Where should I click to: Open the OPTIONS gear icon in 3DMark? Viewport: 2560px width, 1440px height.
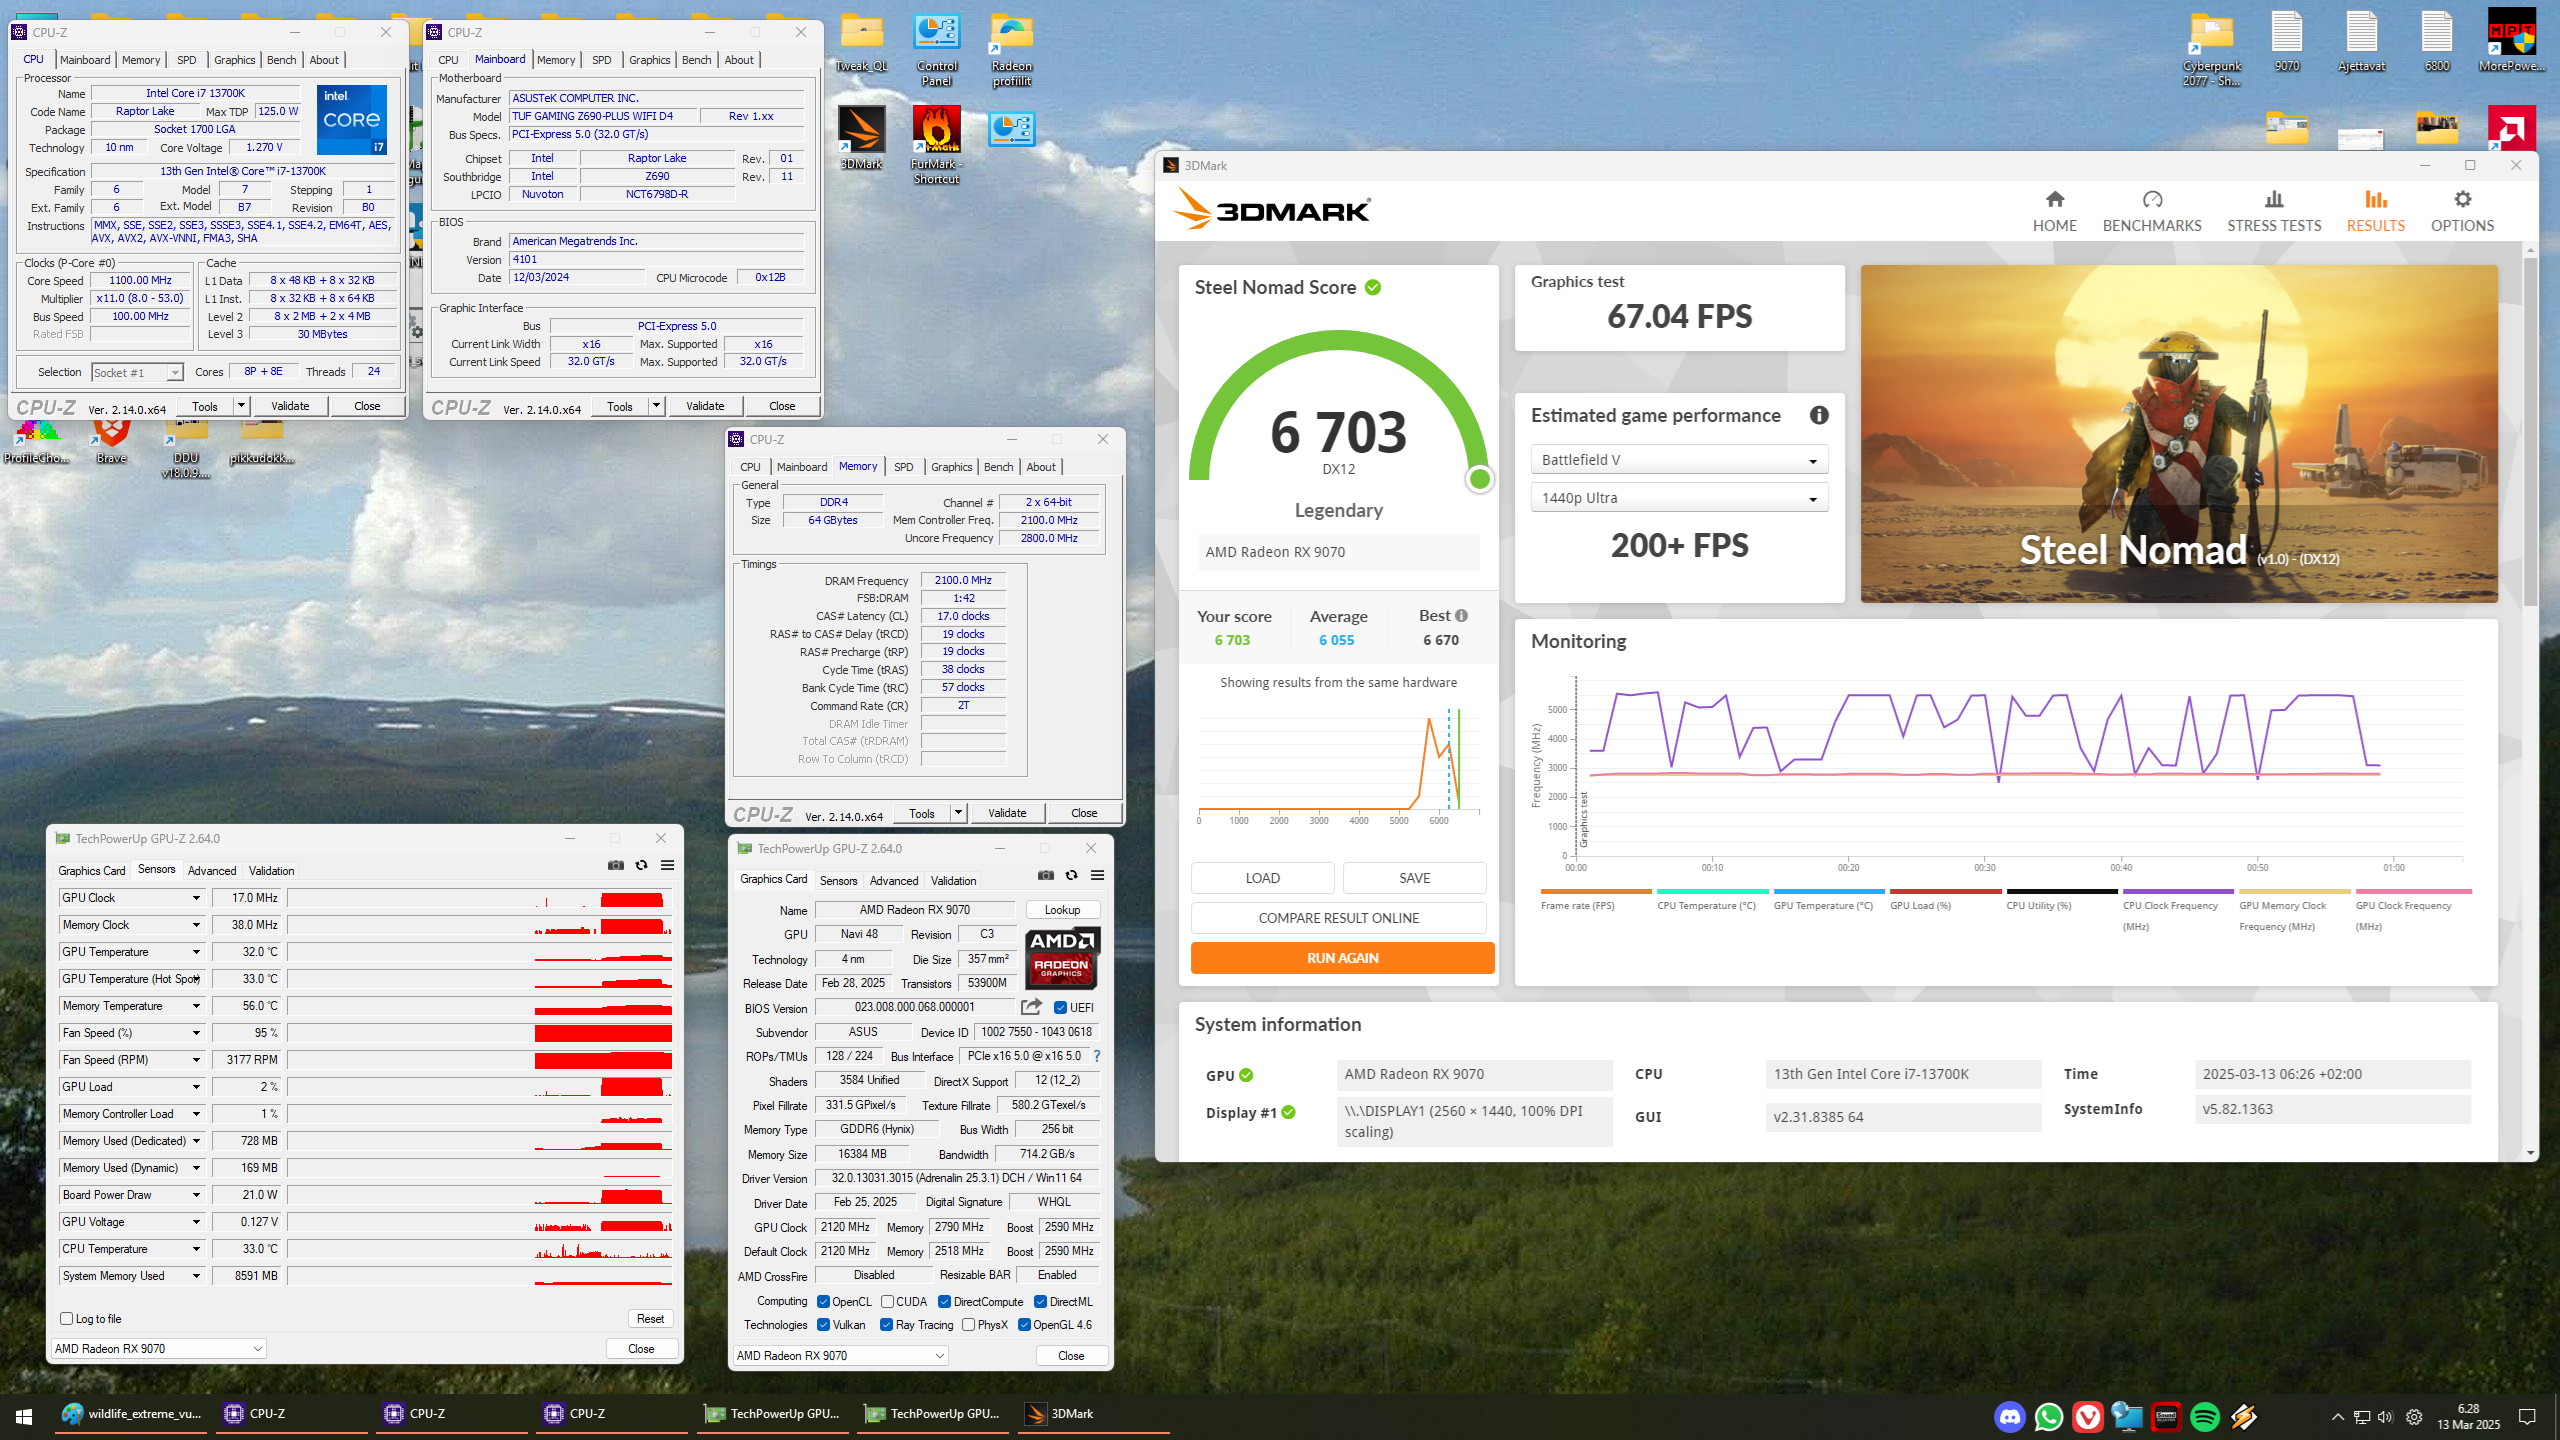pyautogui.click(x=2462, y=199)
